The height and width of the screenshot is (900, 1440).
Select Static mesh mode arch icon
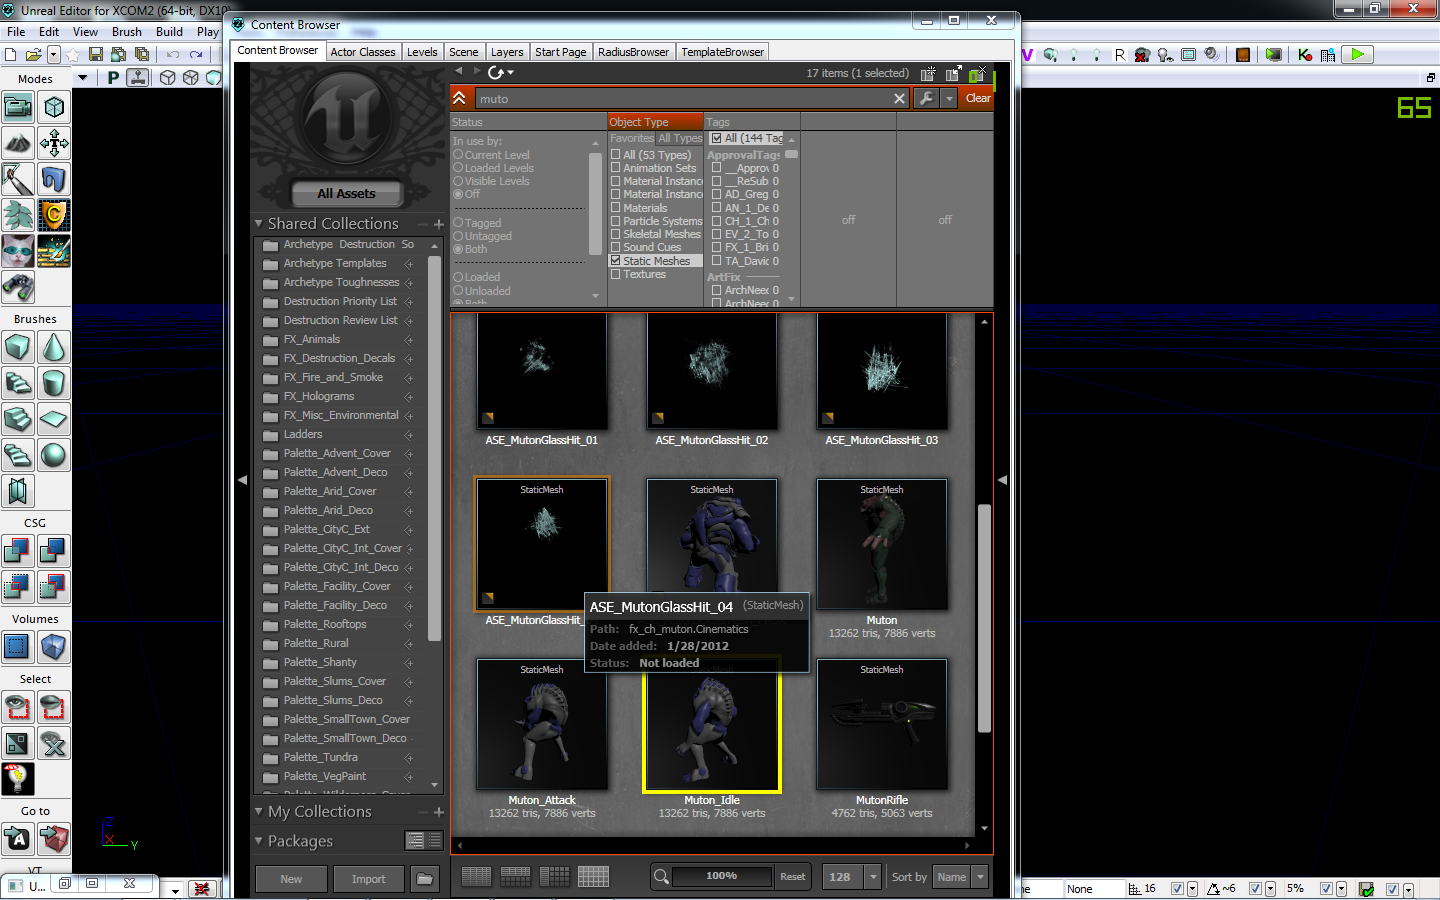coord(54,179)
